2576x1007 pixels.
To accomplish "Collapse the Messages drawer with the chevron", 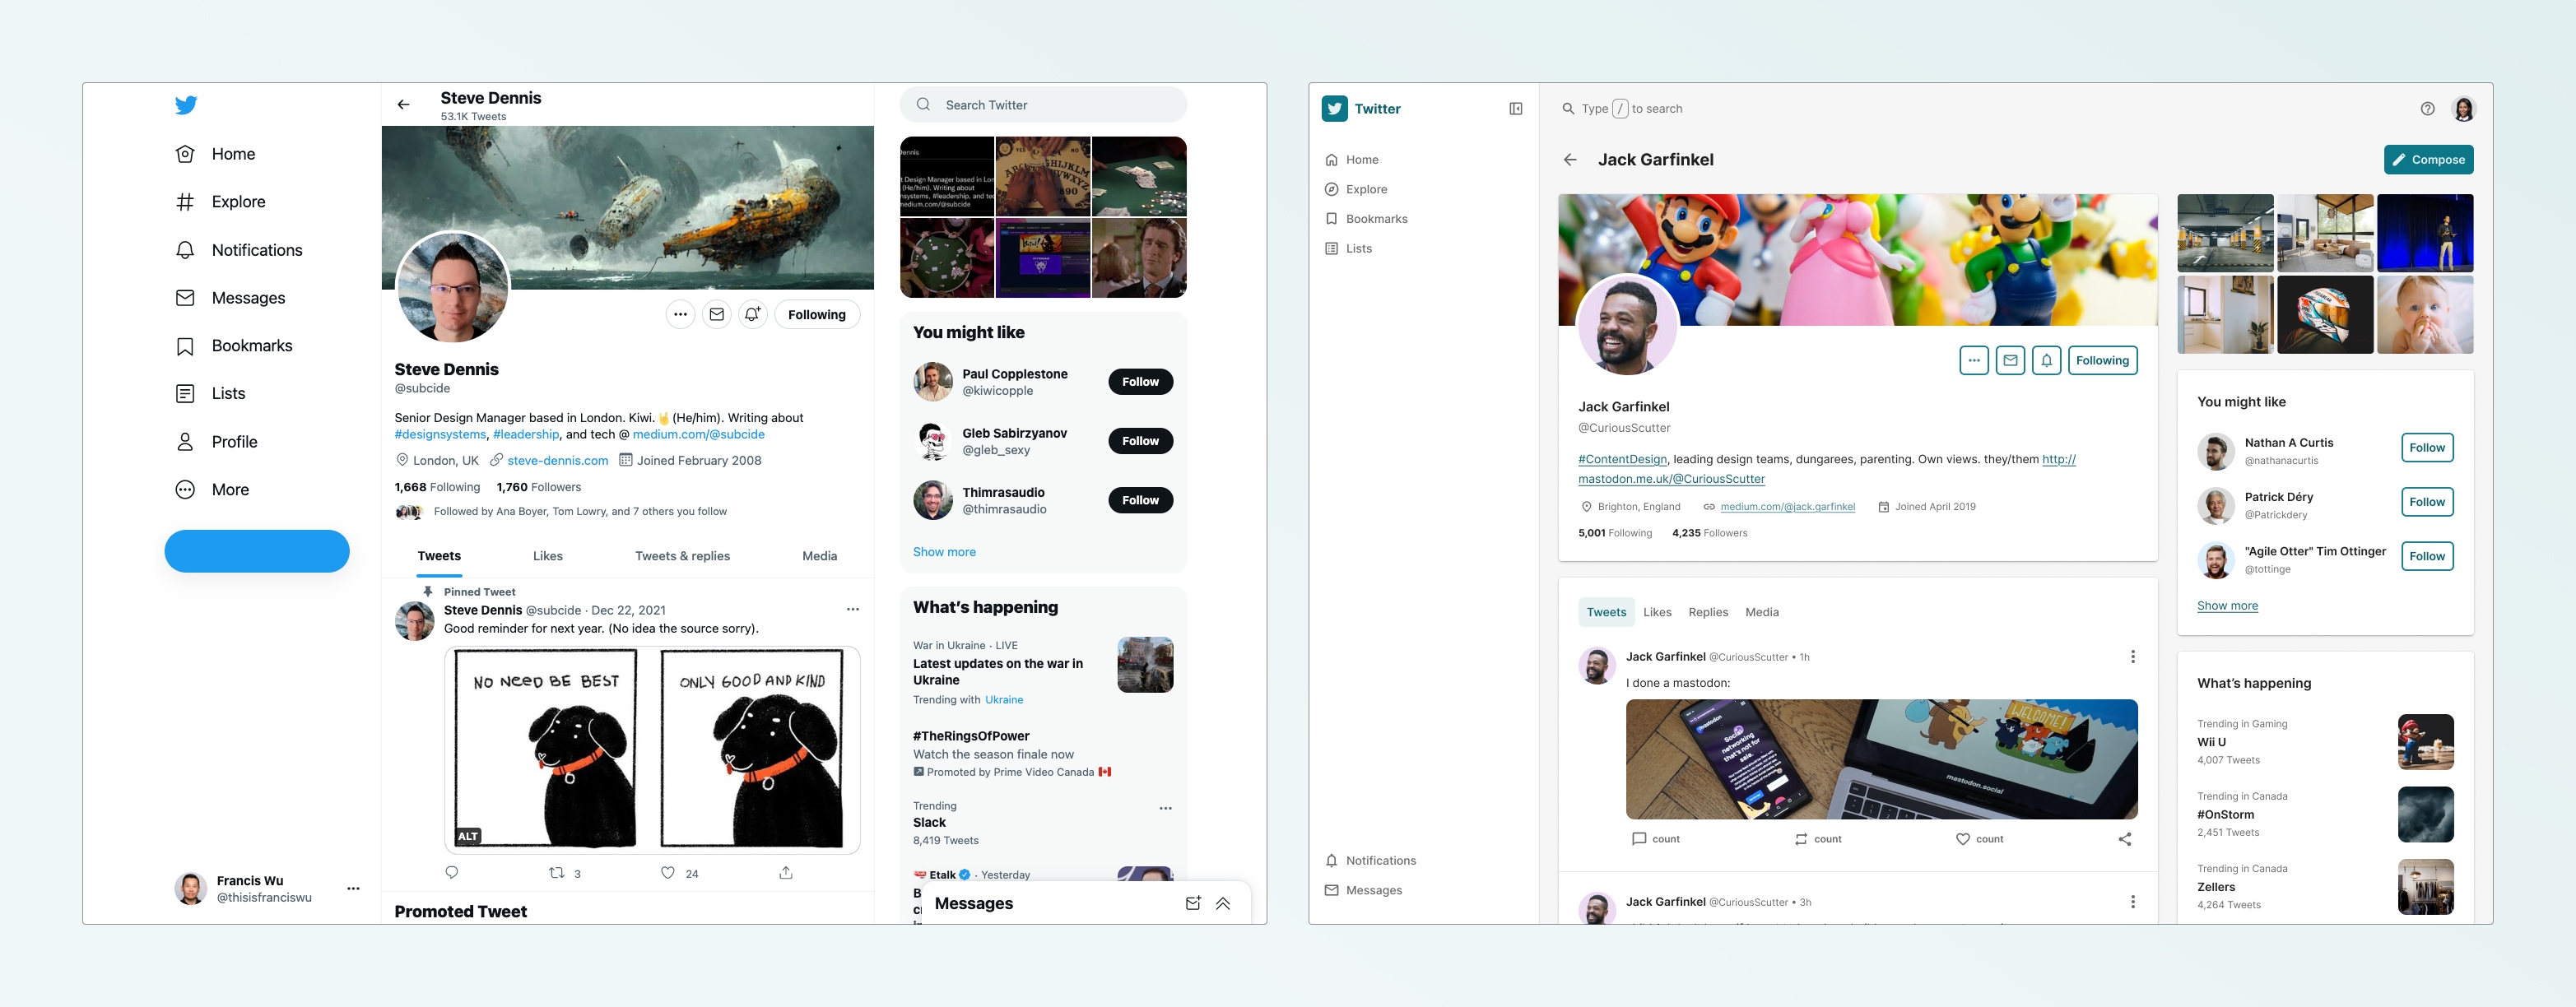I will click(x=1222, y=903).
